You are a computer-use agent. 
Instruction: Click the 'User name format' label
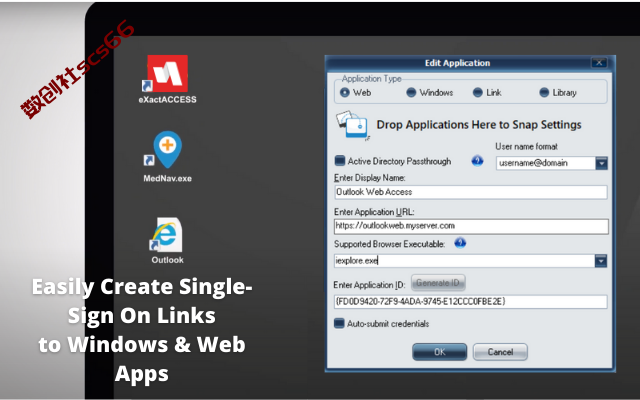(x=526, y=147)
